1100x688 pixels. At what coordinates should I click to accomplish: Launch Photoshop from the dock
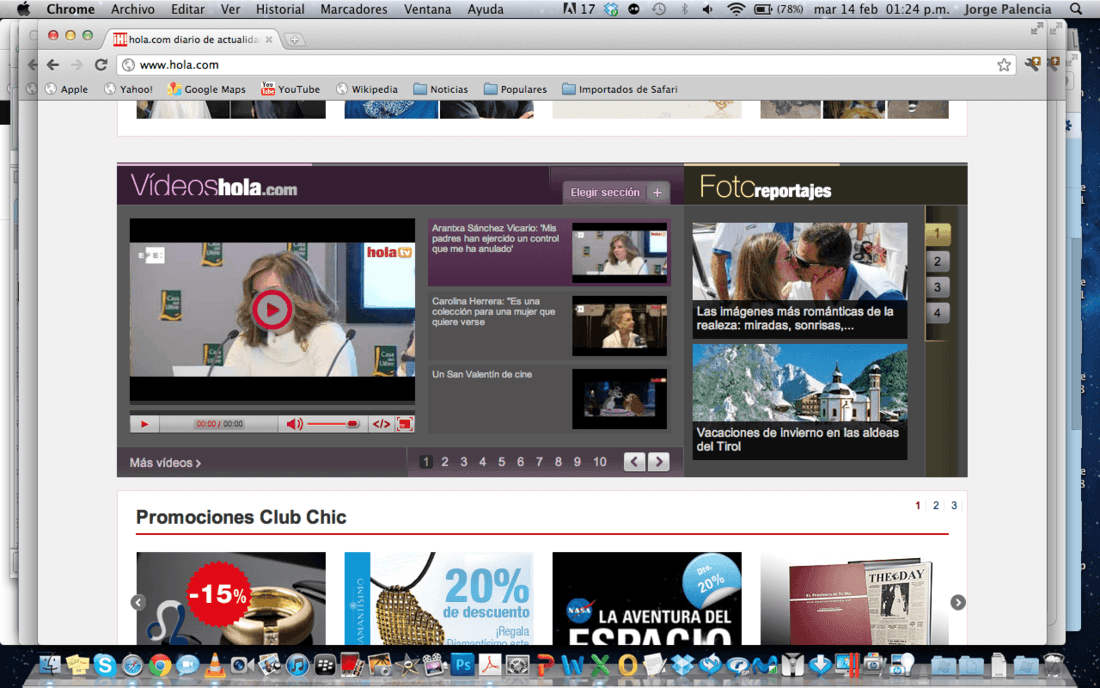(462, 664)
